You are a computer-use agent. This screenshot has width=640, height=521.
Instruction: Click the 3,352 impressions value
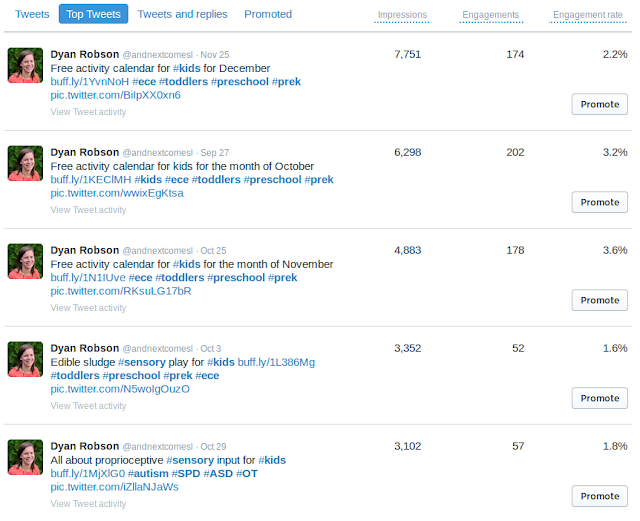[x=407, y=348]
